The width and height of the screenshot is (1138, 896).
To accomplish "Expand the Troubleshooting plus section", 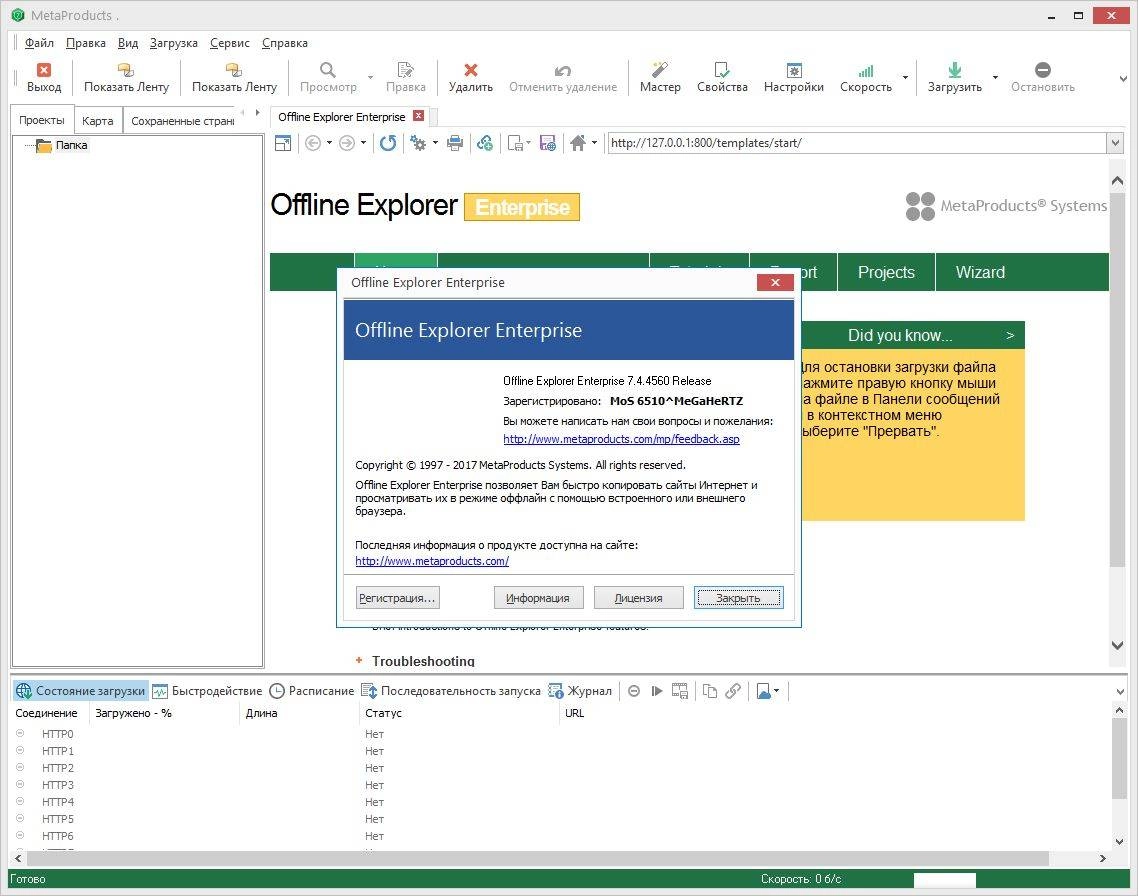I will (x=359, y=660).
